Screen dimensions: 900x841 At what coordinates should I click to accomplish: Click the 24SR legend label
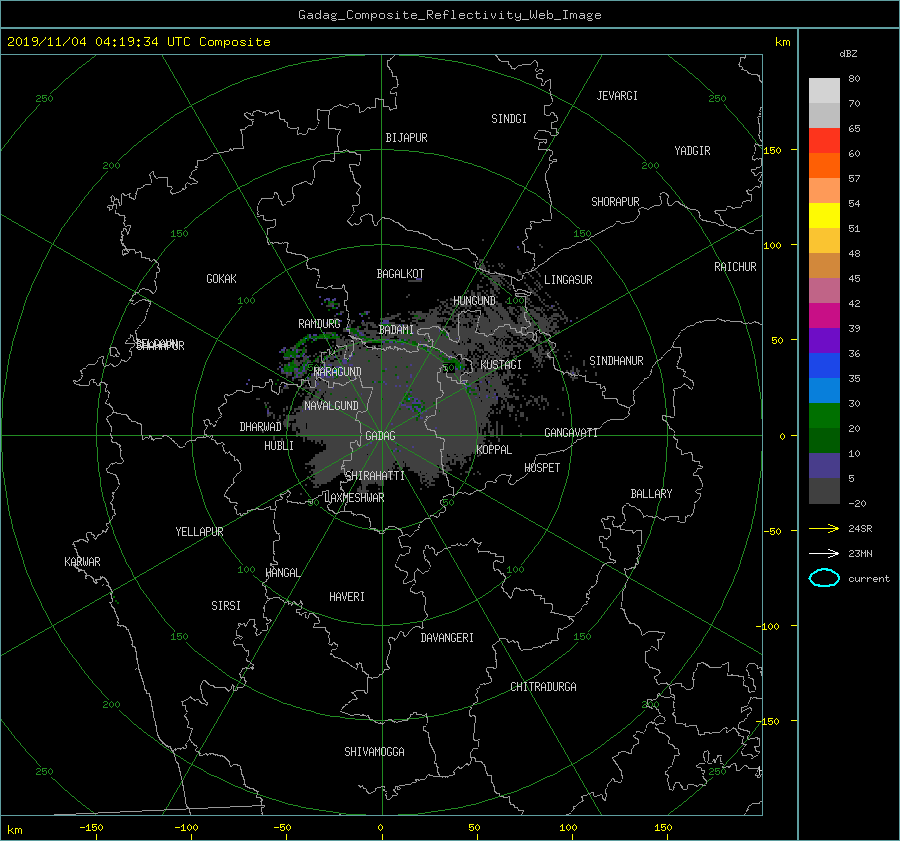[x=860, y=529]
